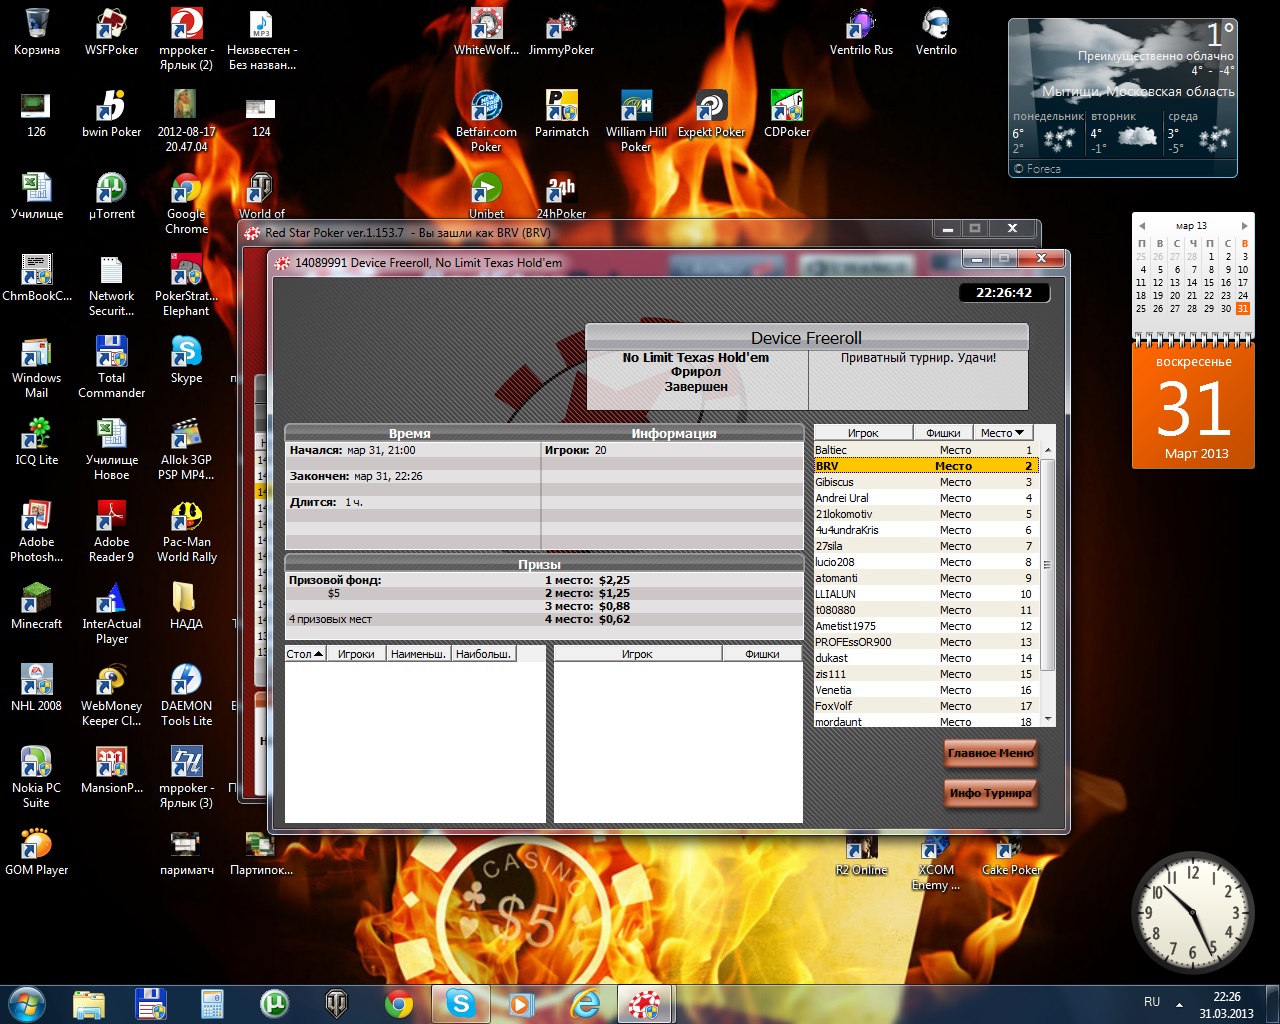
Task: Select player Gibiscus in standings
Action: coord(926,482)
